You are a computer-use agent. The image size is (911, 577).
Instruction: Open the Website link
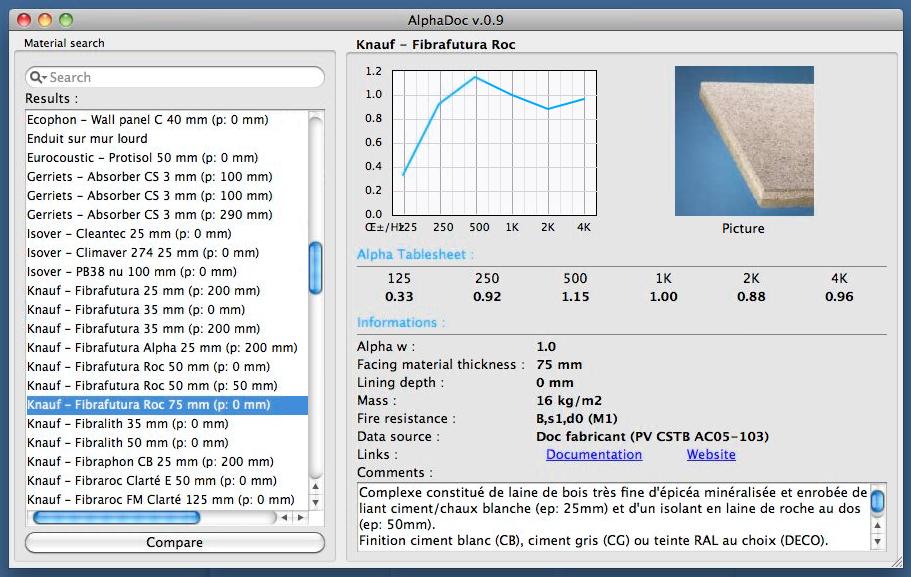(711, 454)
